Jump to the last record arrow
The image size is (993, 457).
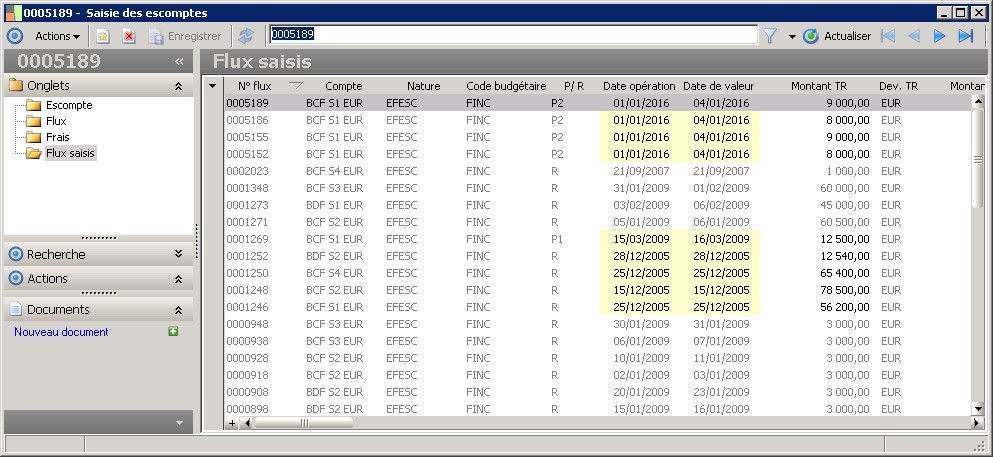pos(965,36)
